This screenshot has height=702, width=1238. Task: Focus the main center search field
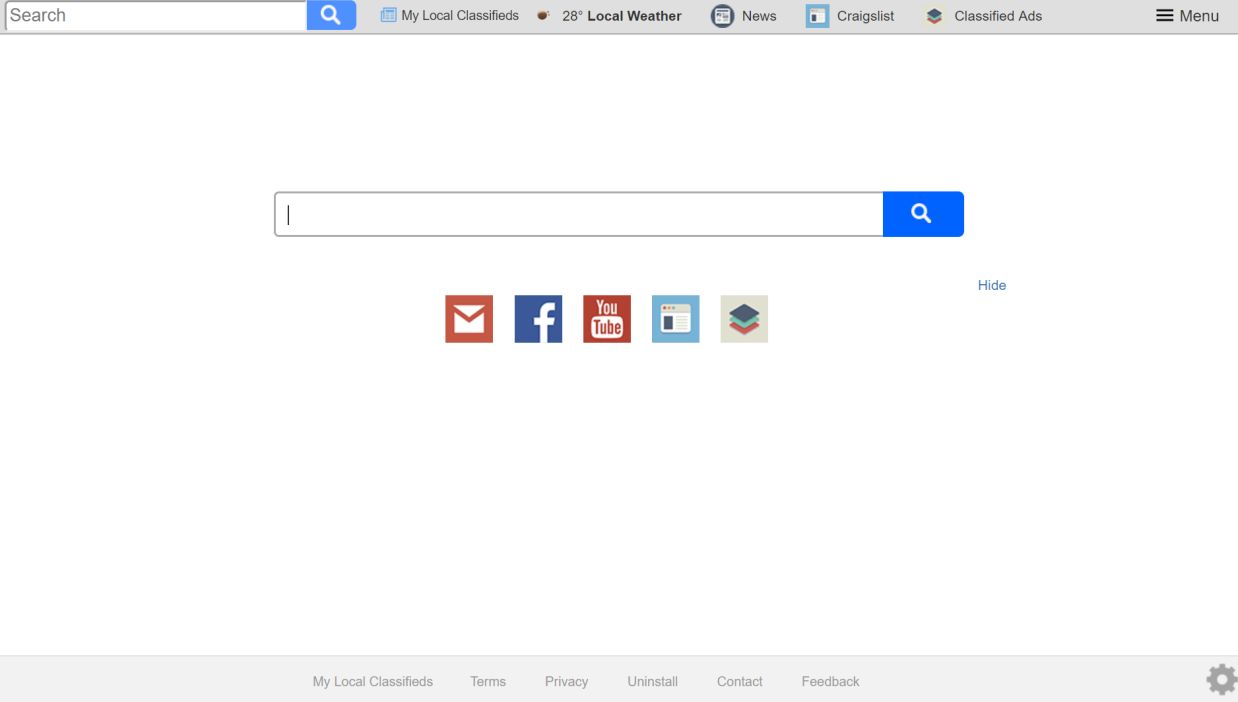pos(579,214)
